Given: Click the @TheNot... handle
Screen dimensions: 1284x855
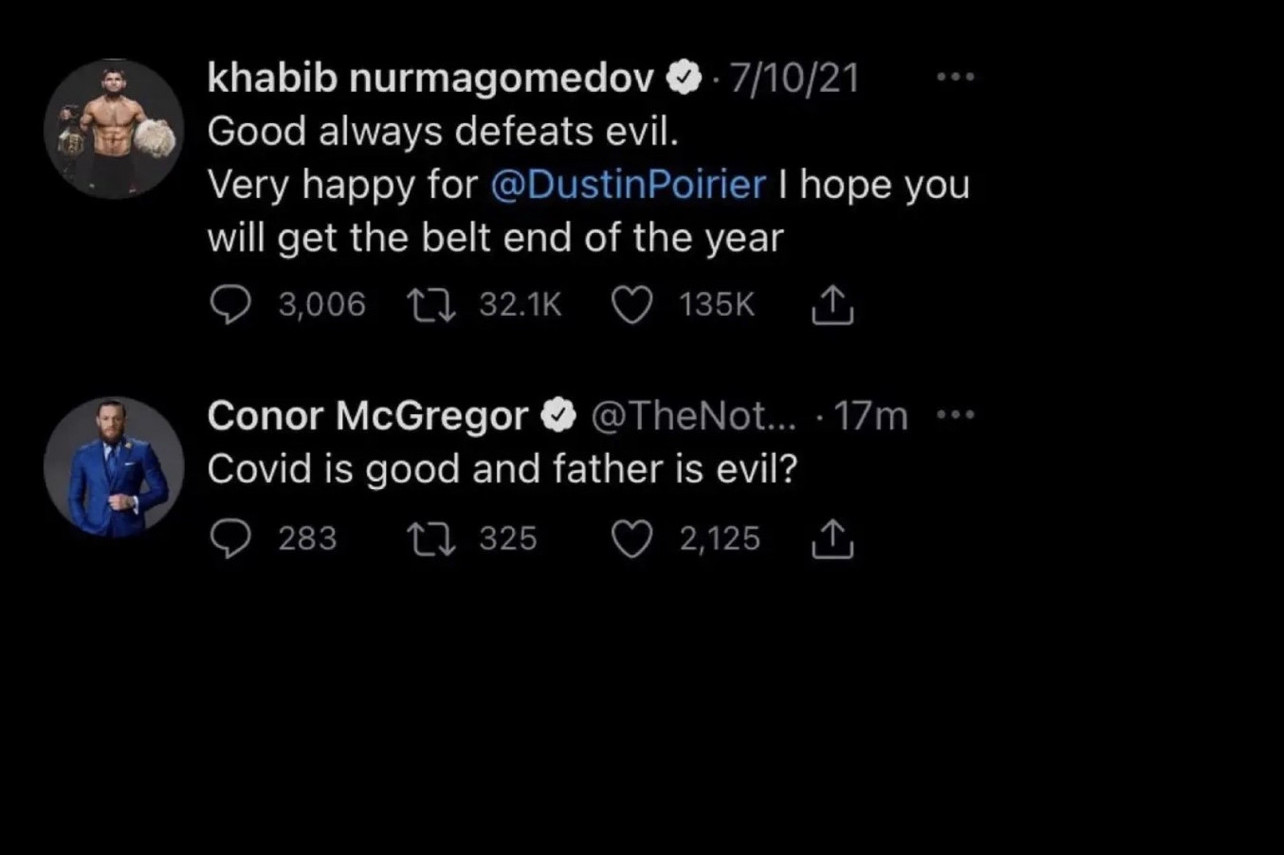Looking at the screenshot, I should tap(694, 416).
